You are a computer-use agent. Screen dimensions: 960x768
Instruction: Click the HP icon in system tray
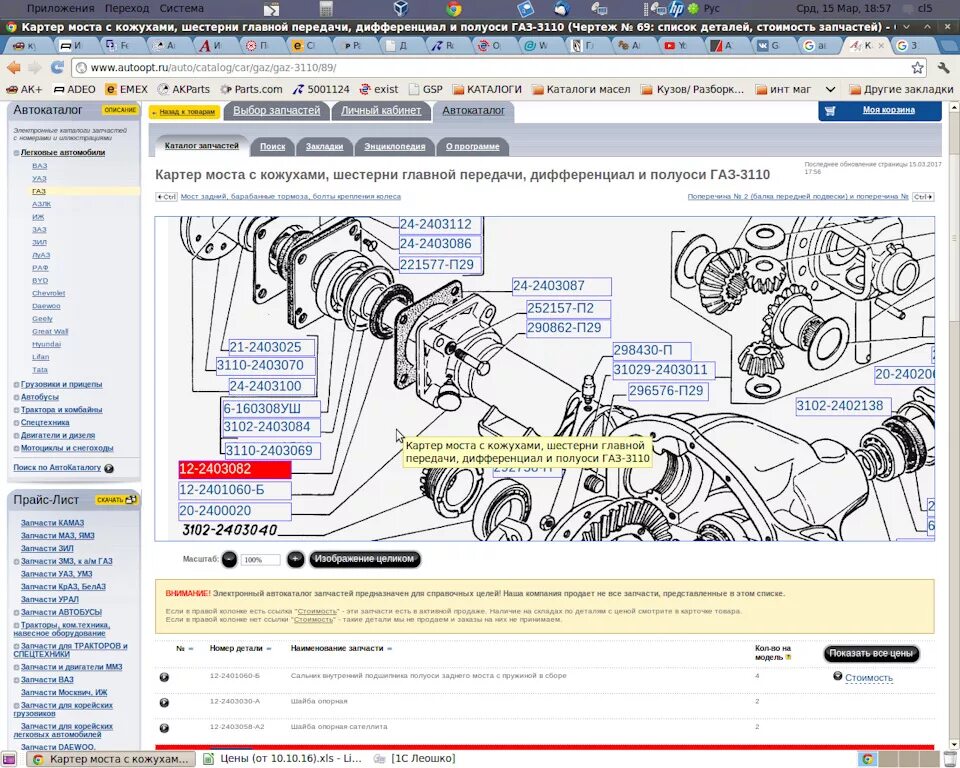point(676,9)
